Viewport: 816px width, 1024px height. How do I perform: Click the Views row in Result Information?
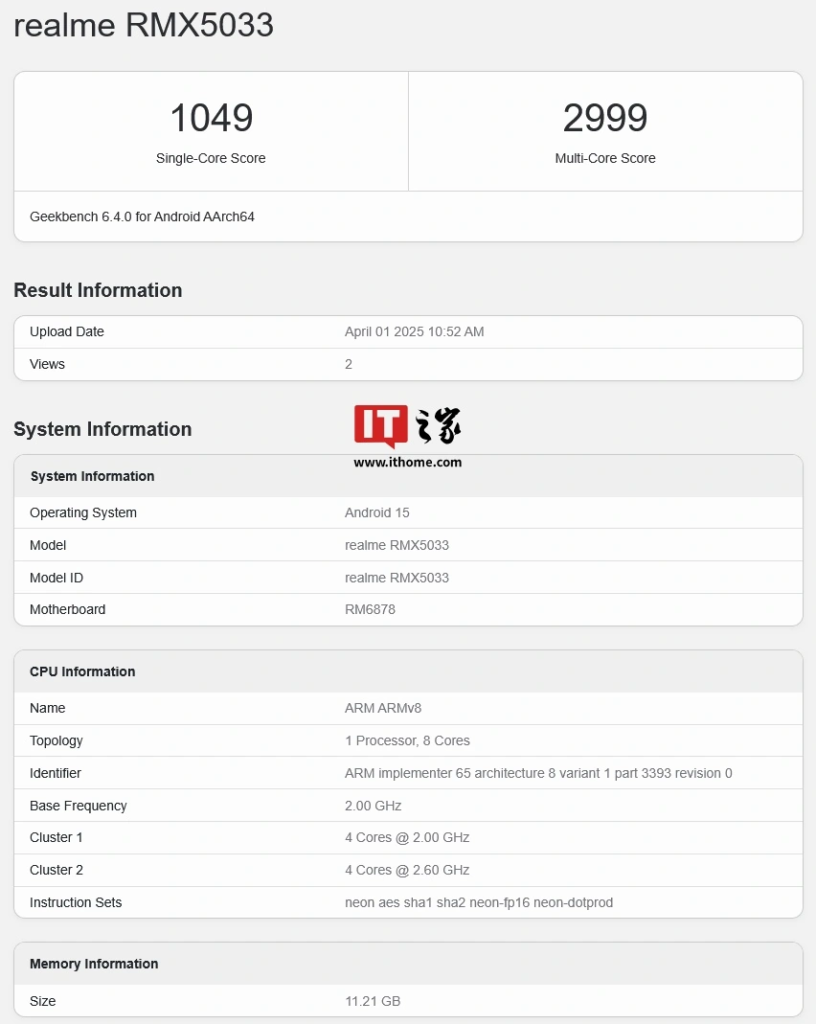coord(47,364)
